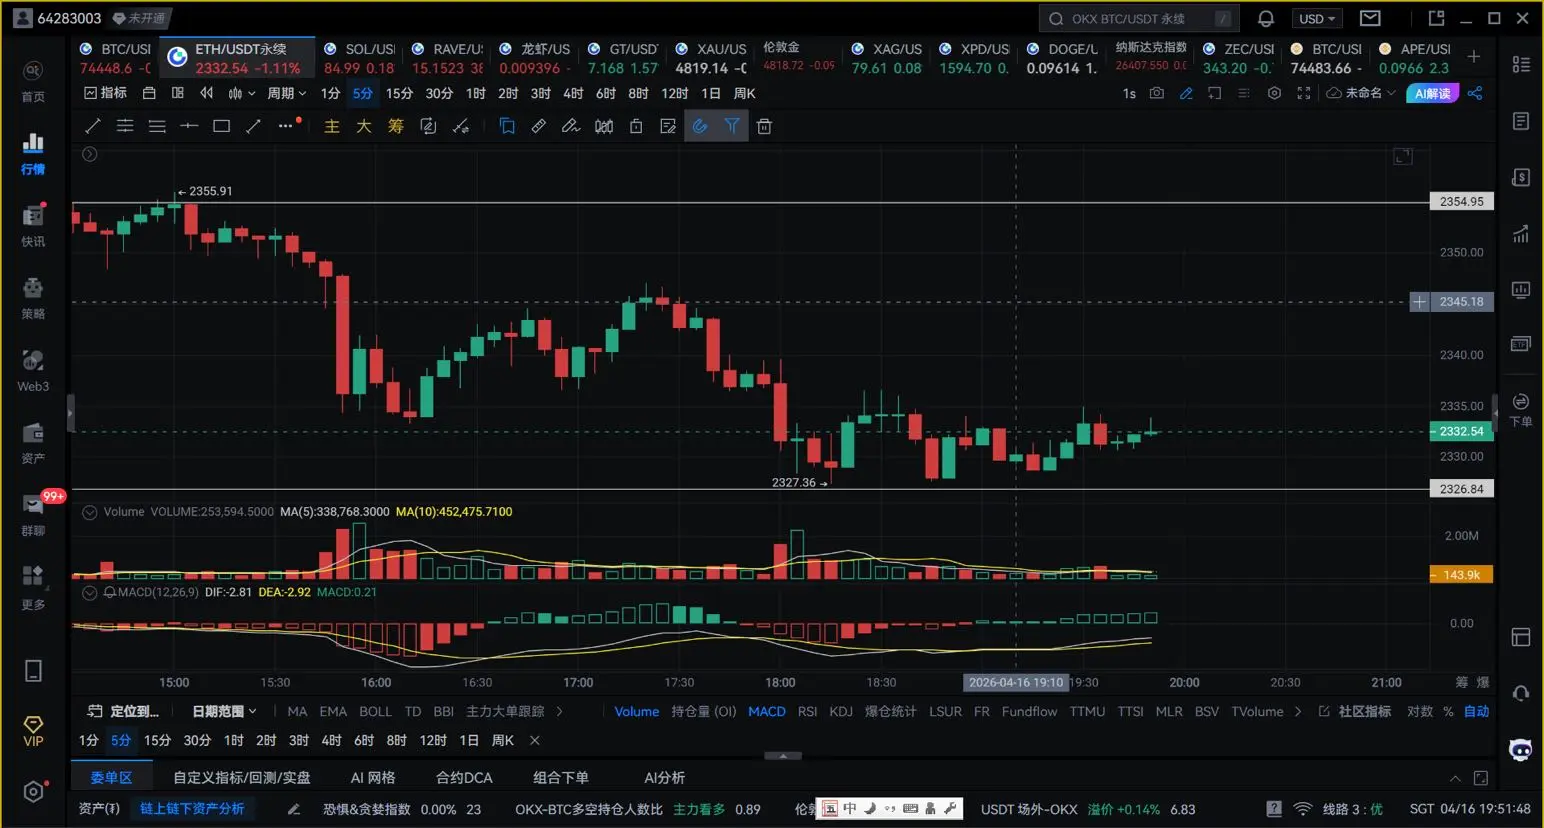Viewport: 1544px width, 828px height.
Task: Click the 2354.95 horizontal line price label
Action: 1461,201
